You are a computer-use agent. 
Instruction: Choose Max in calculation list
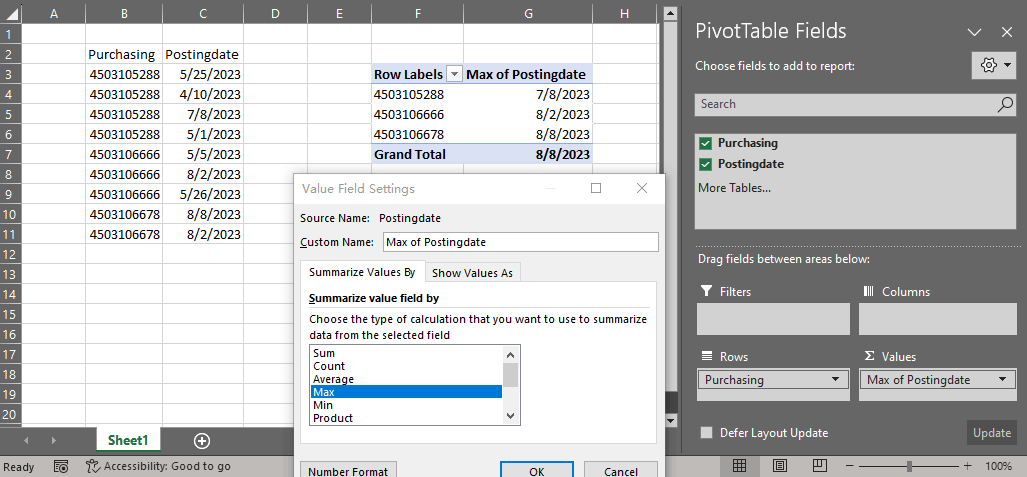(x=406, y=392)
